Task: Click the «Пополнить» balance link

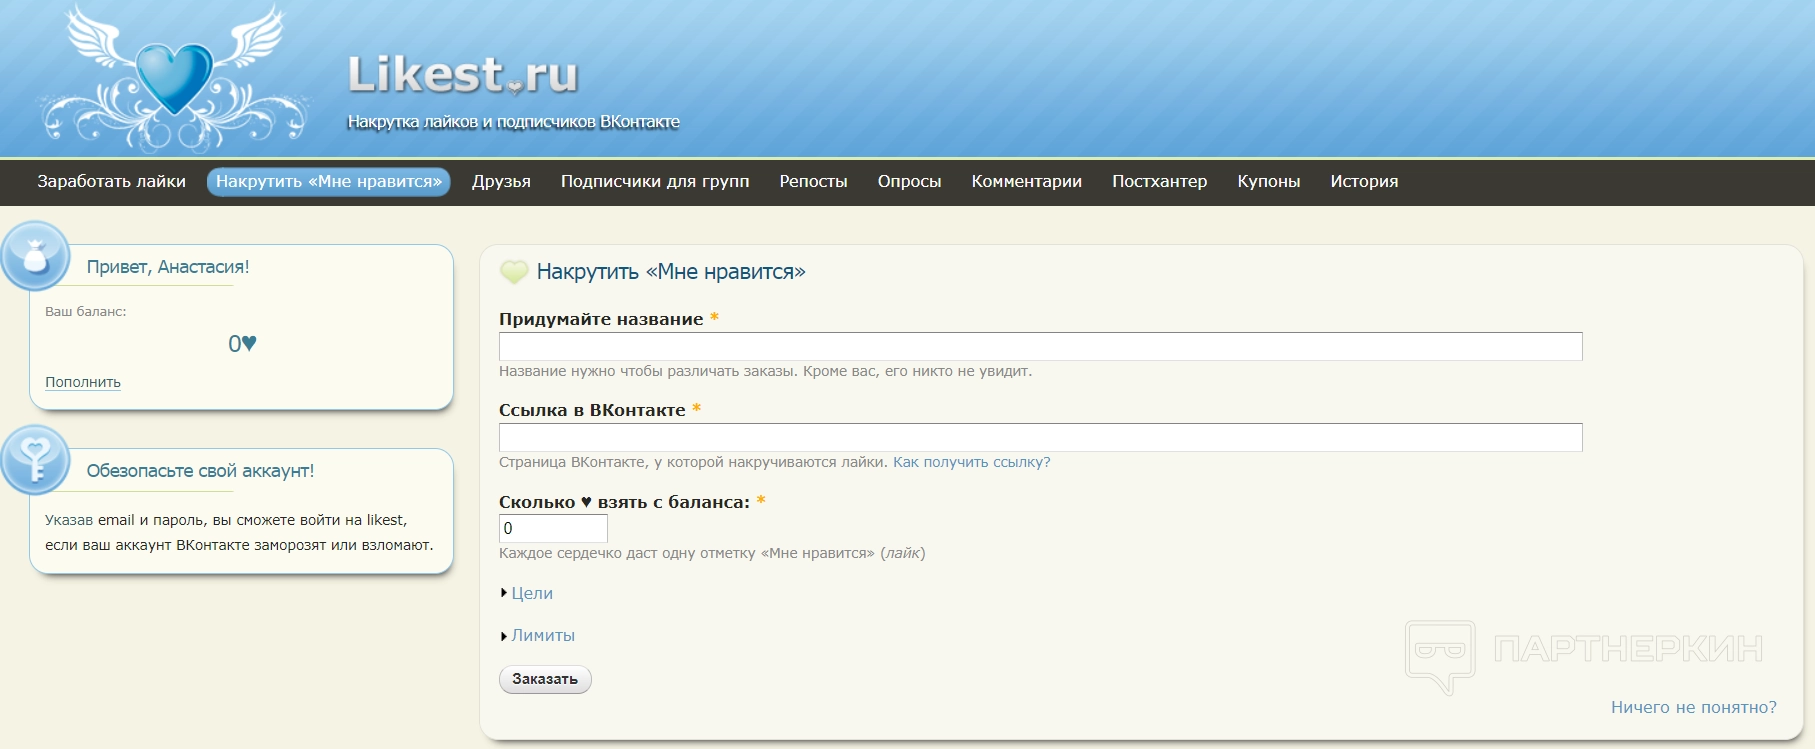Action: click(83, 382)
